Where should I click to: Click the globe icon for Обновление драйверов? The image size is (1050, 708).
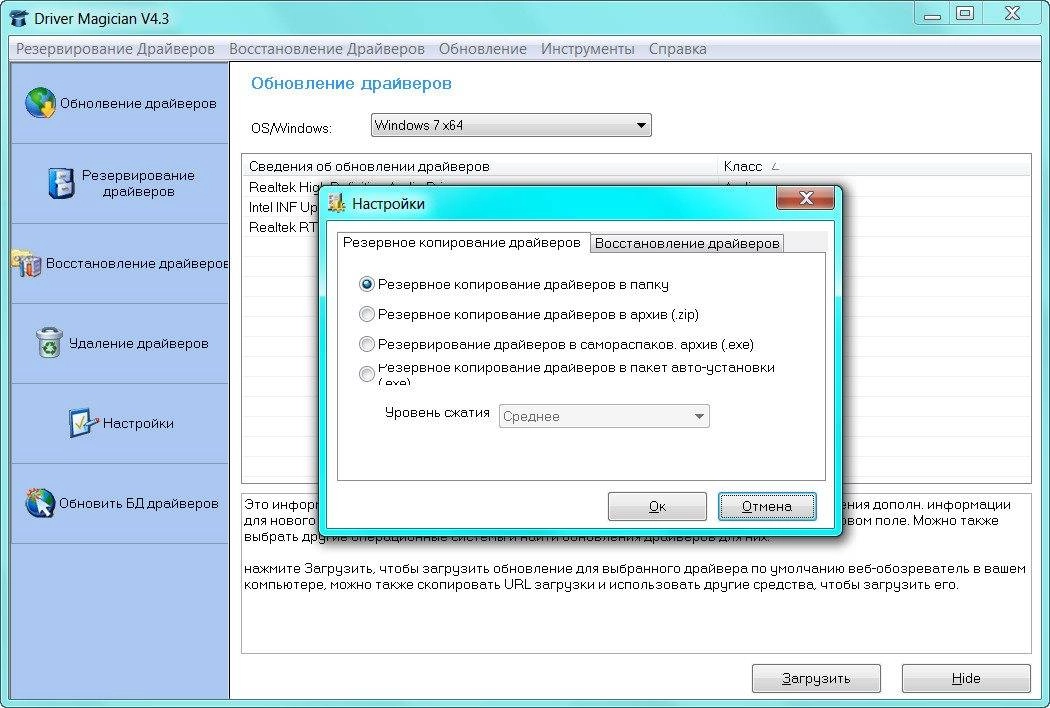point(40,103)
